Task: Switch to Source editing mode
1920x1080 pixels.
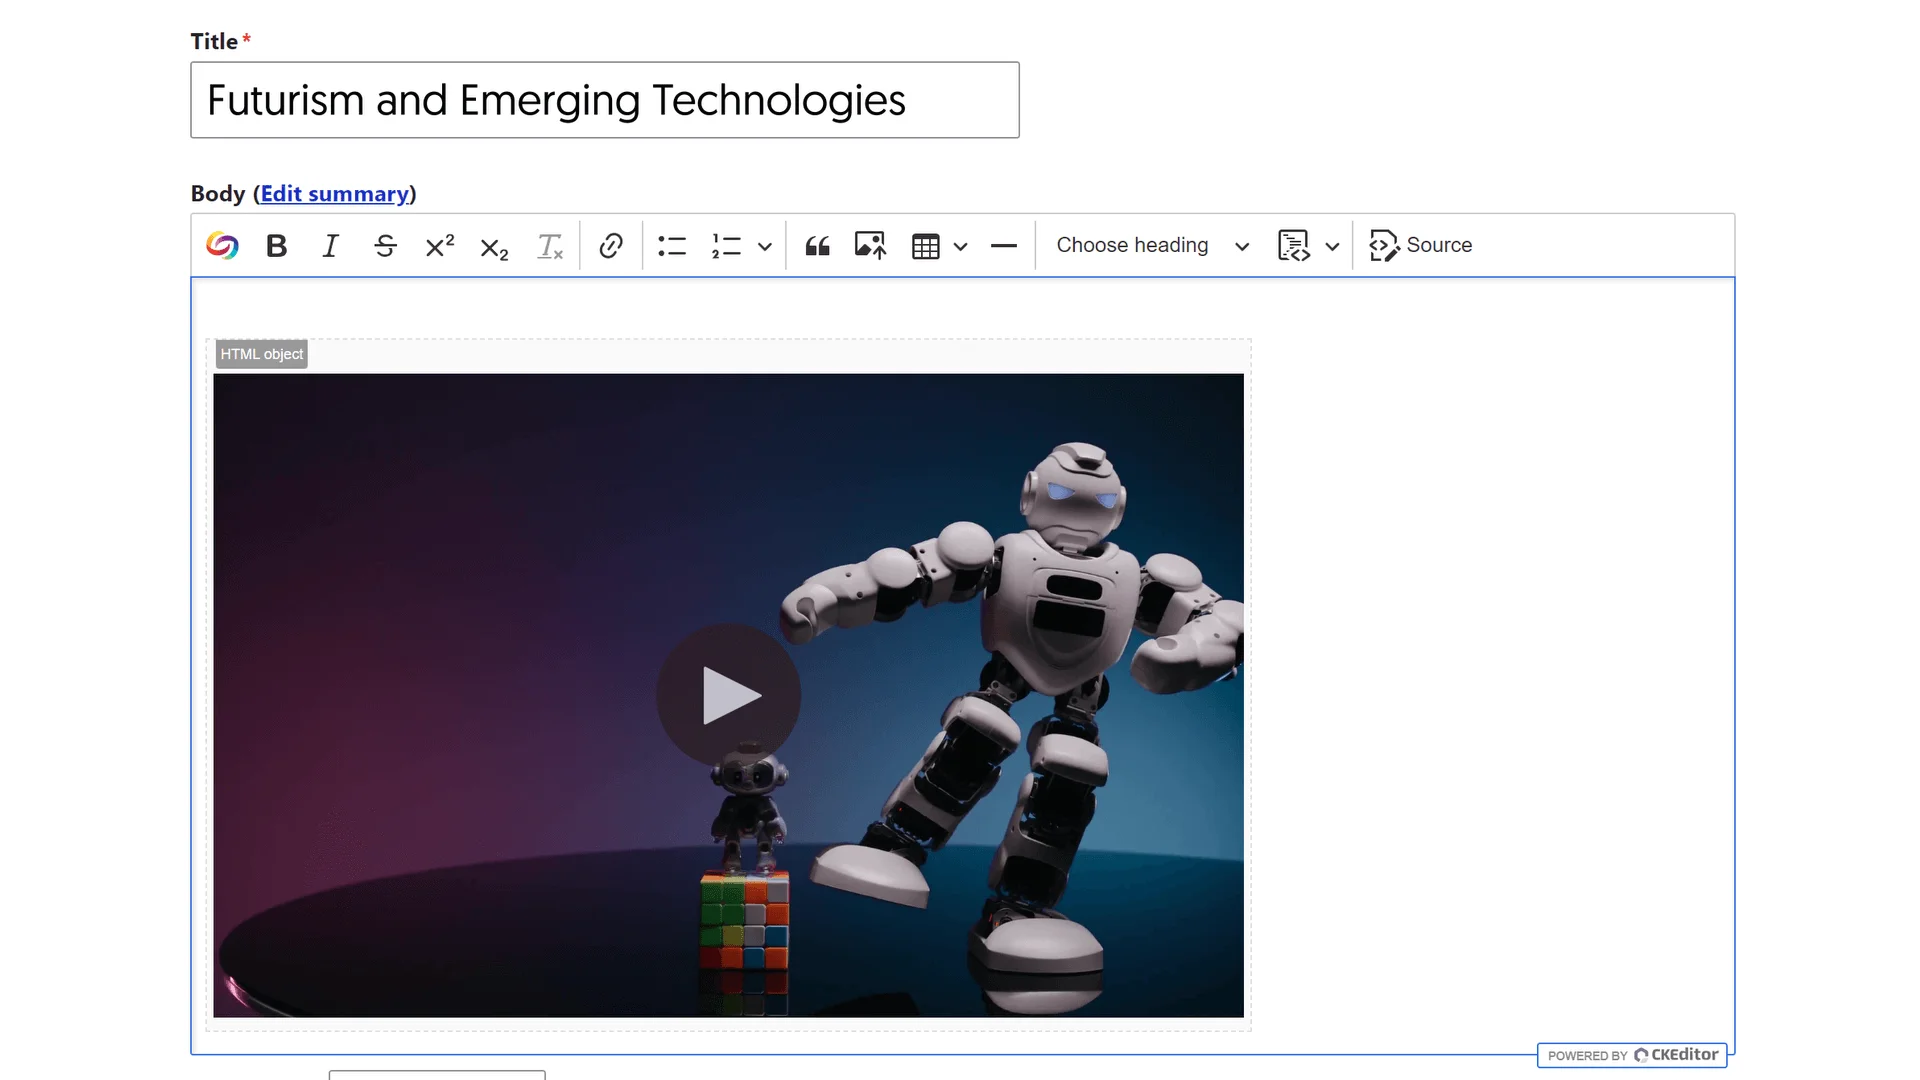Action: pyautogui.click(x=1421, y=245)
